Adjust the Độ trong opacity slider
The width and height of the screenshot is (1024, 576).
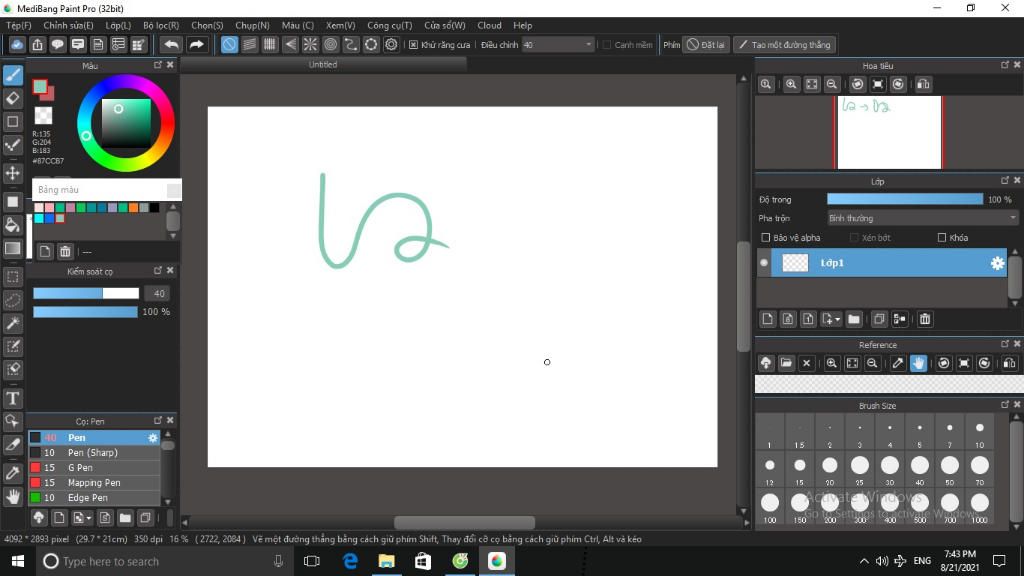[x=904, y=199]
